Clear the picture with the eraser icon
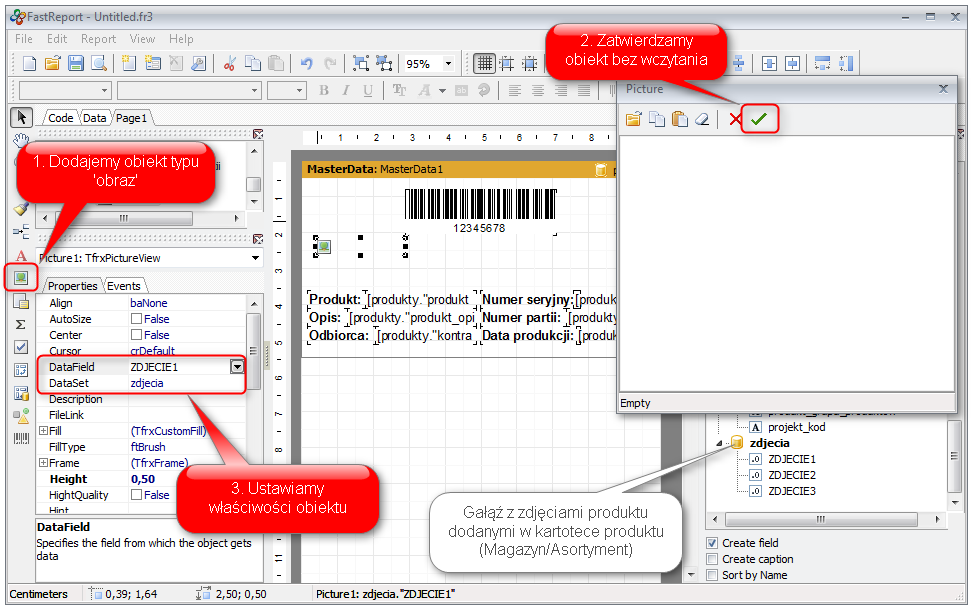This screenshot has width=973, height=610. click(702, 119)
